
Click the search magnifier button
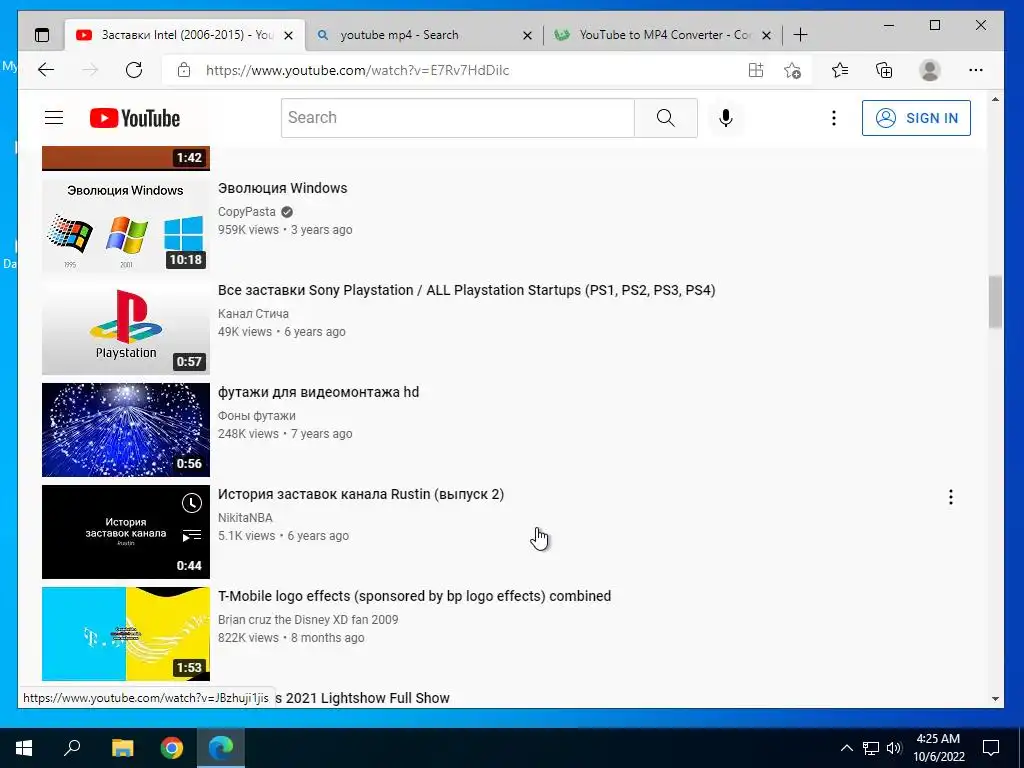pyautogui.click(x=665, y=118)
